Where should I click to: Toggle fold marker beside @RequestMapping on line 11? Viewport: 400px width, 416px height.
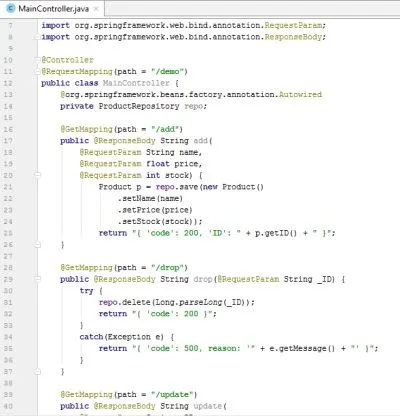tap(37, 71)
